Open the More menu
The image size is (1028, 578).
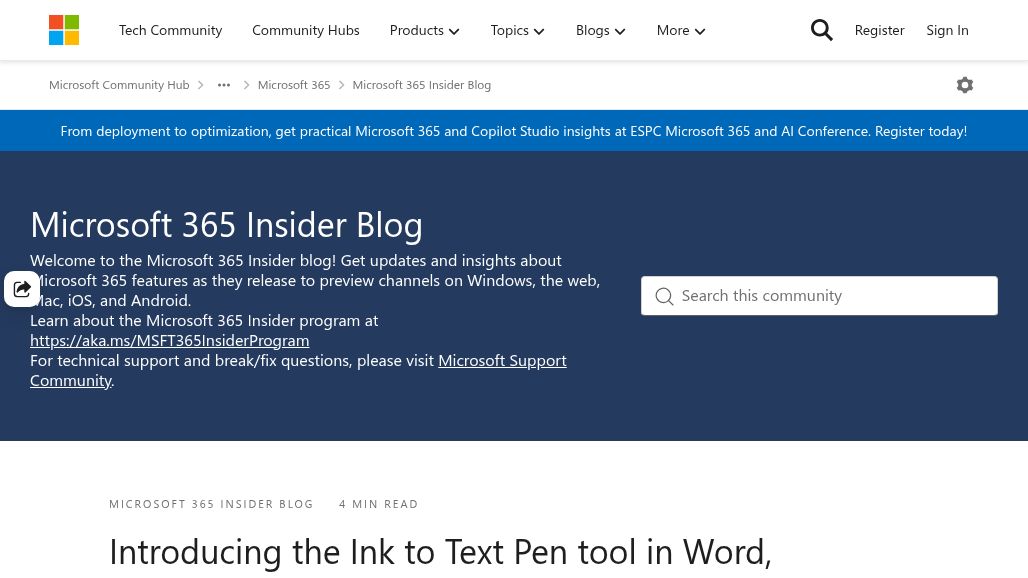click(x=681, y=30)
